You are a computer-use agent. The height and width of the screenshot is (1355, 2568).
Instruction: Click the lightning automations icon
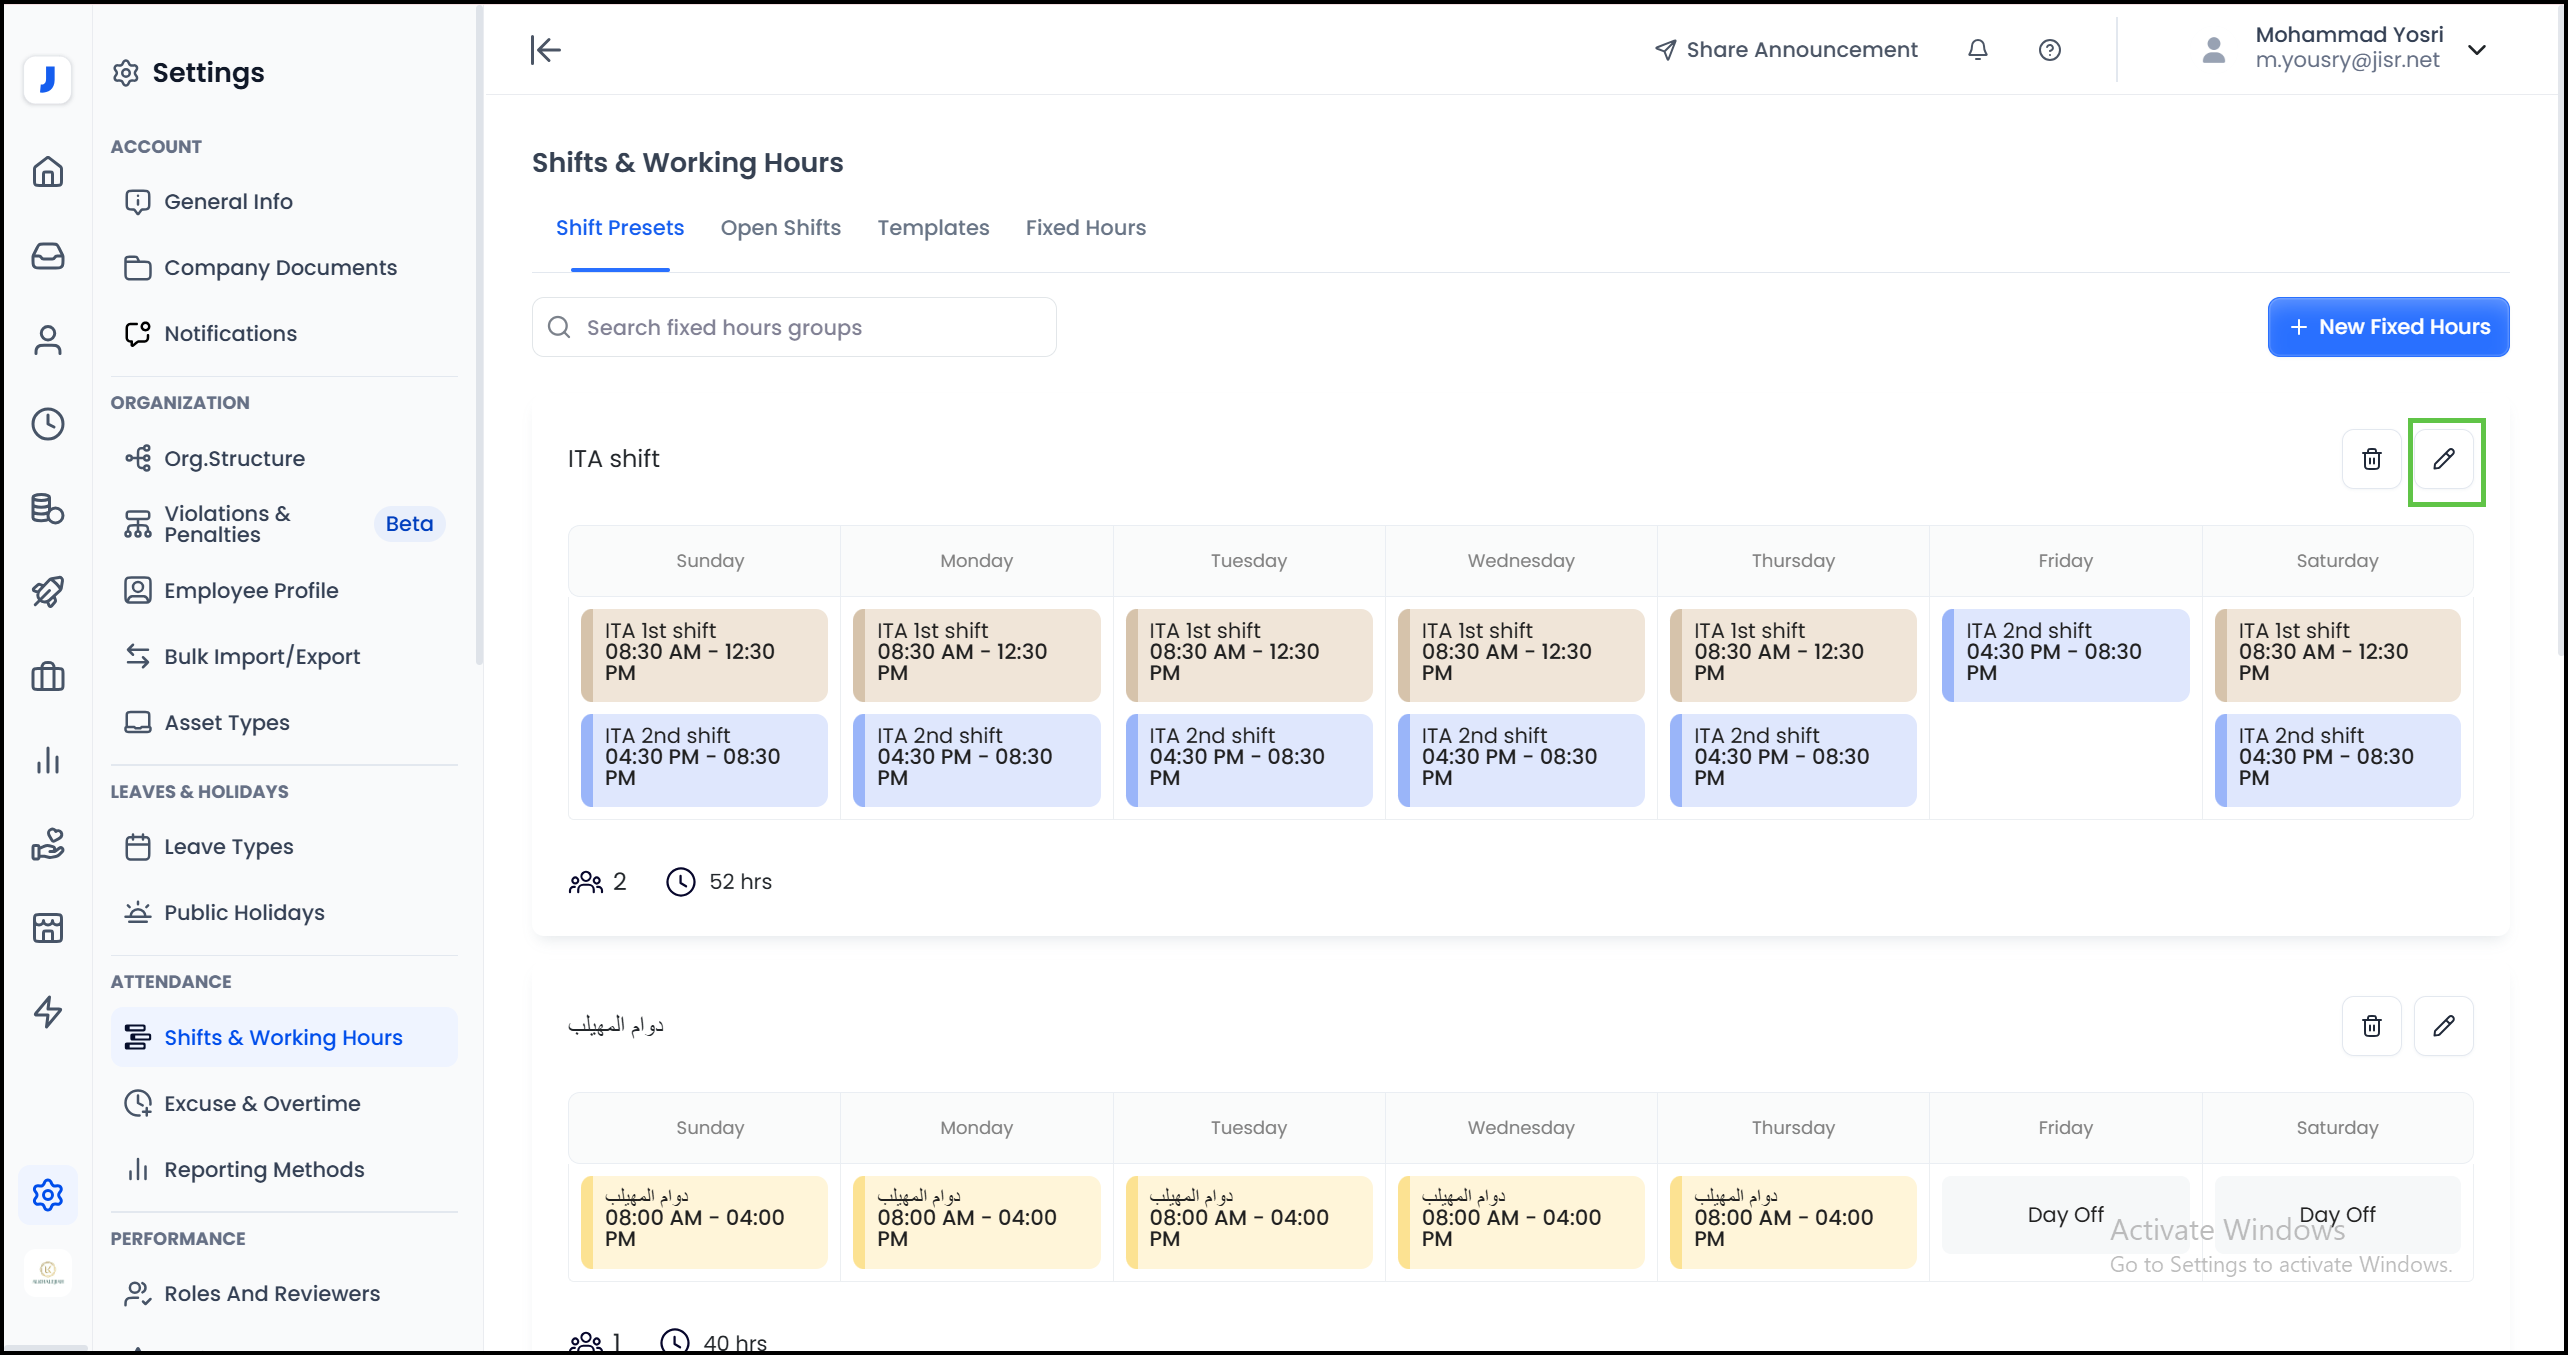pyautogui.click(x=47, y=1012)
